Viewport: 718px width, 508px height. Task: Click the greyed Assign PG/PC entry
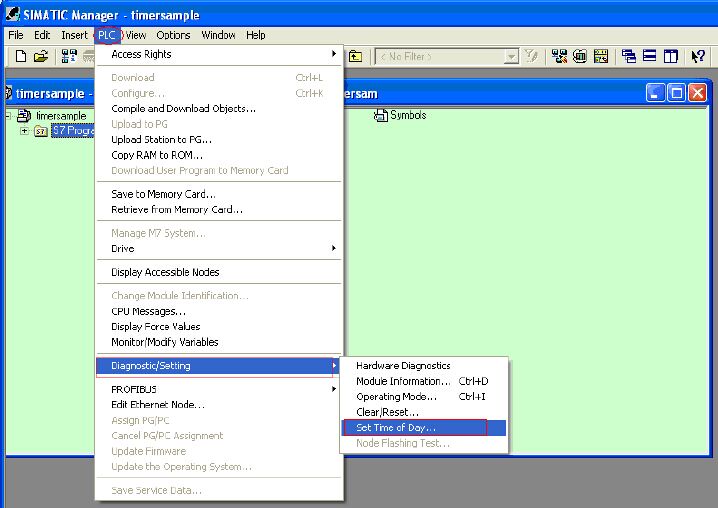[219, 420]
